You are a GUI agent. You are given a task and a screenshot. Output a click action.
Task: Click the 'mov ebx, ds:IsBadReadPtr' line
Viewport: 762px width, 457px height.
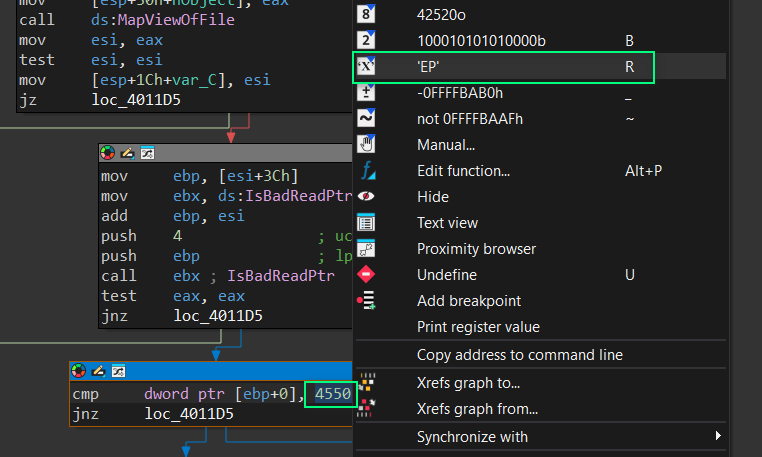click(x=226, y=195)
